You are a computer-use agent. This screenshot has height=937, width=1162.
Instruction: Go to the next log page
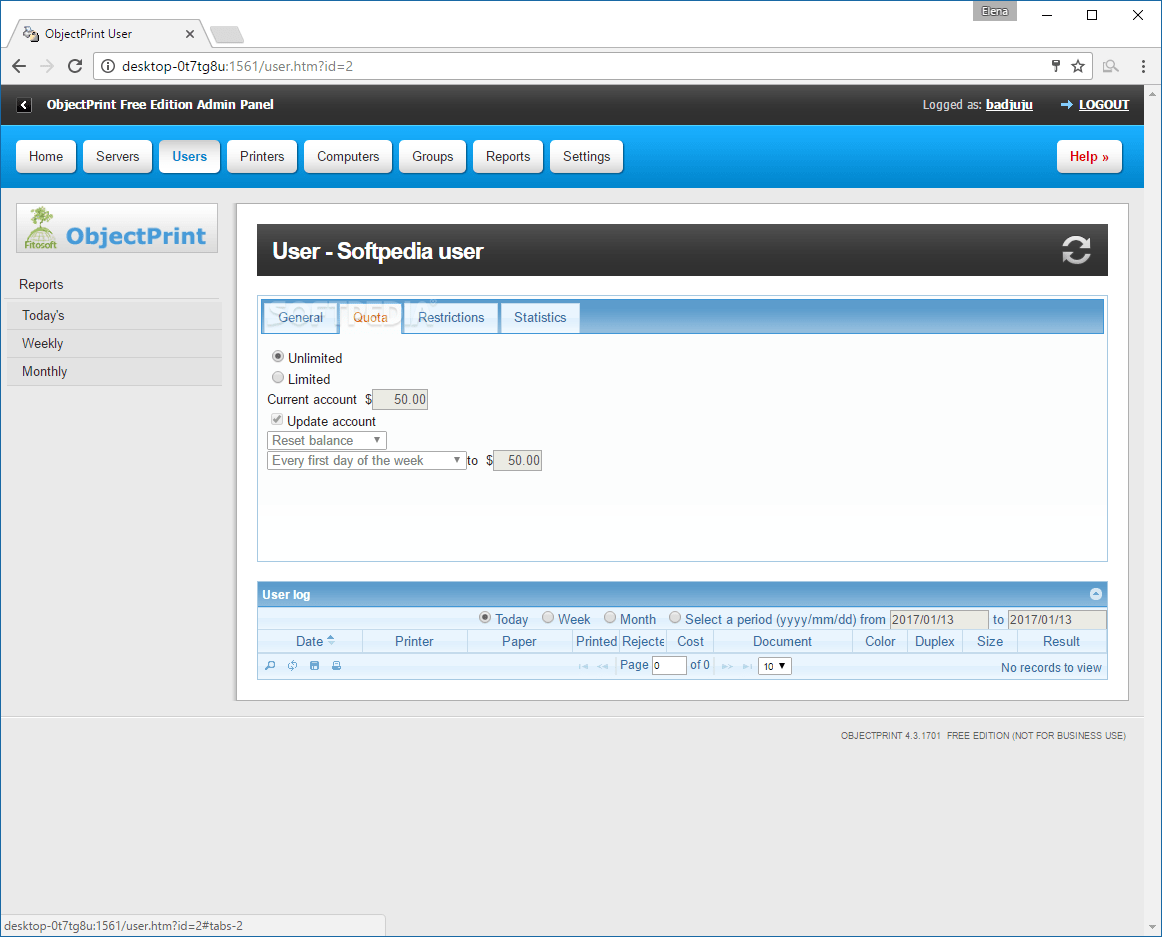pos(727,666)
